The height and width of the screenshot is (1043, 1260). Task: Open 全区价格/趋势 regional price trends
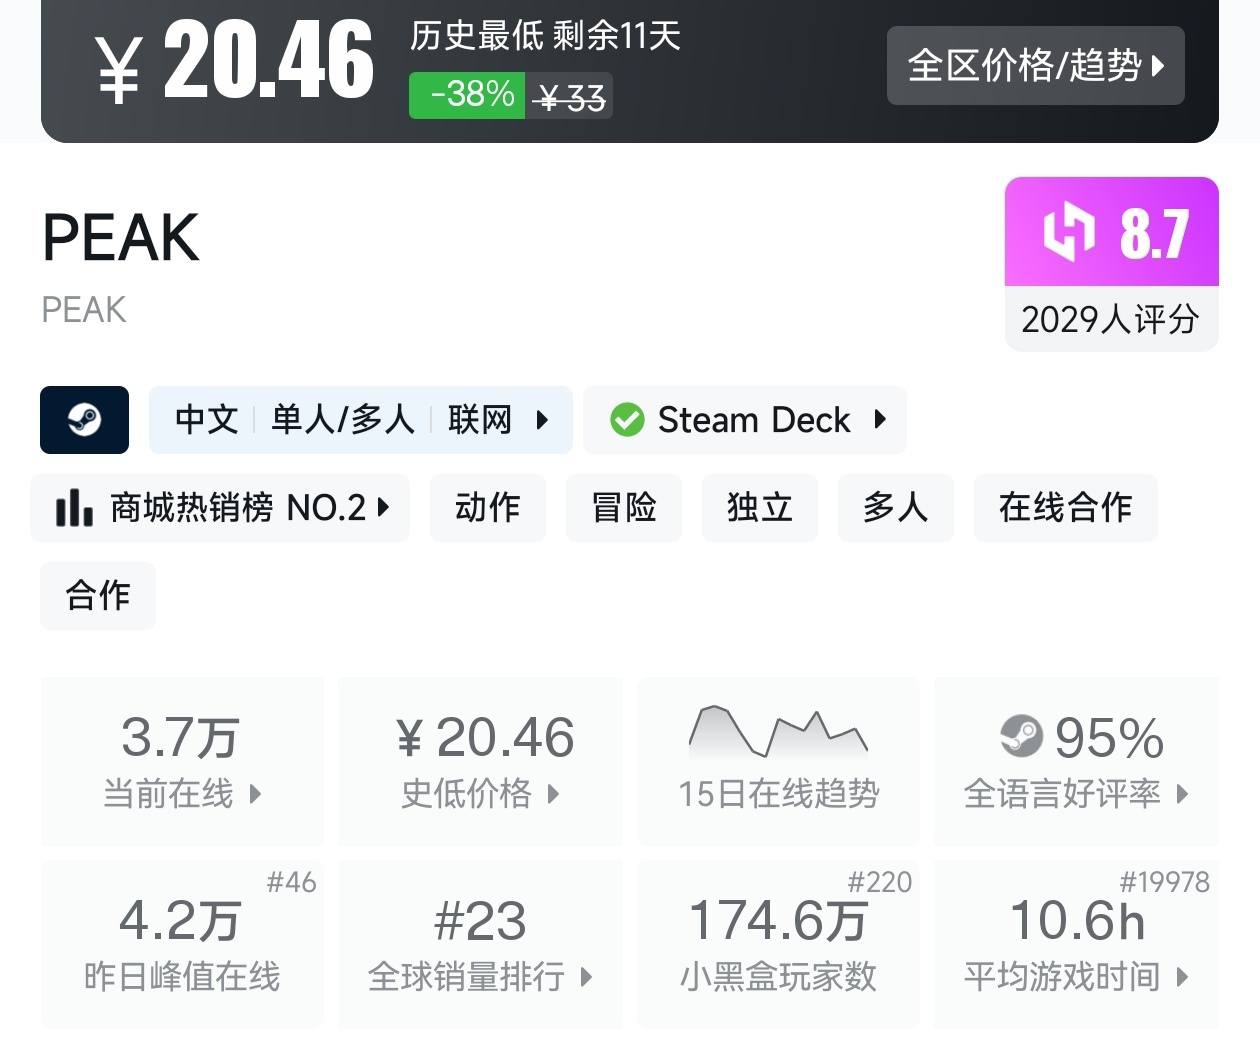point(1035,66)
